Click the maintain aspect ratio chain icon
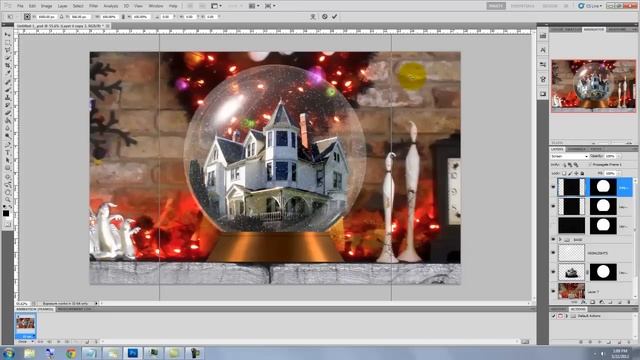Screen dimensions: 640x360 123,17
